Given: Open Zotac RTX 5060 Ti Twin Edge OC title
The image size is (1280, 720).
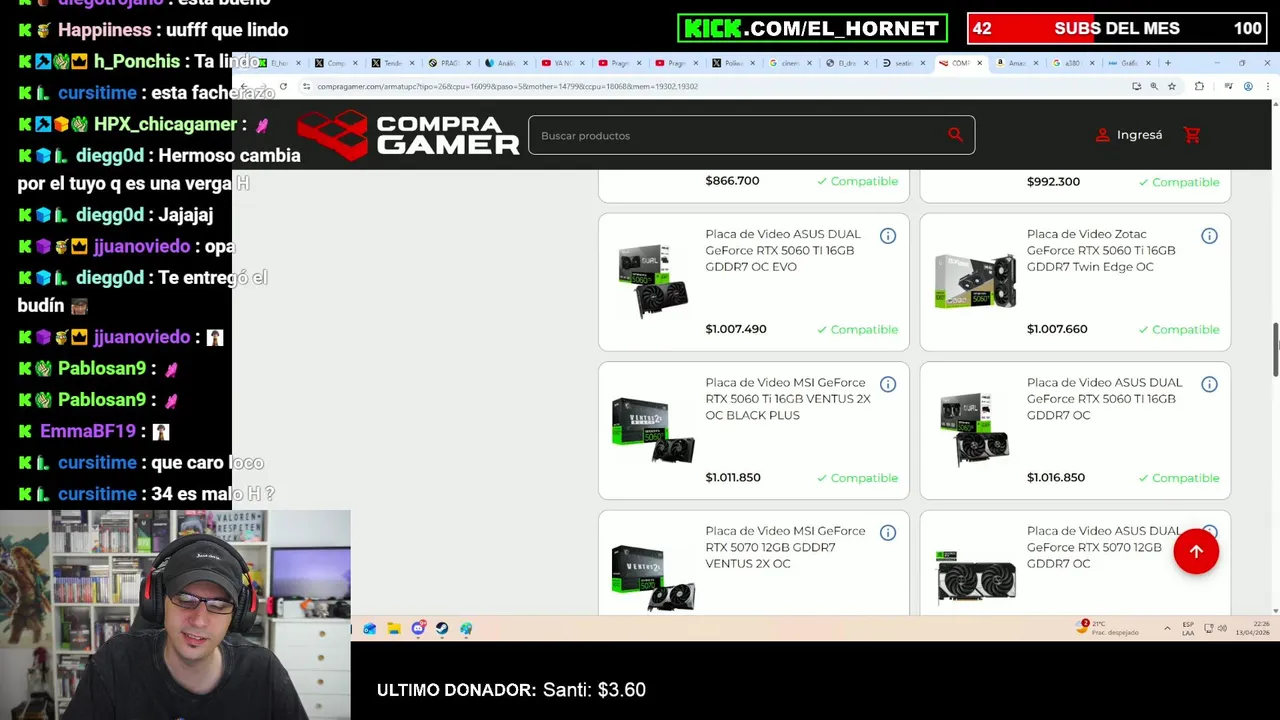Looking at the screenshot, I should point(1101,250).
